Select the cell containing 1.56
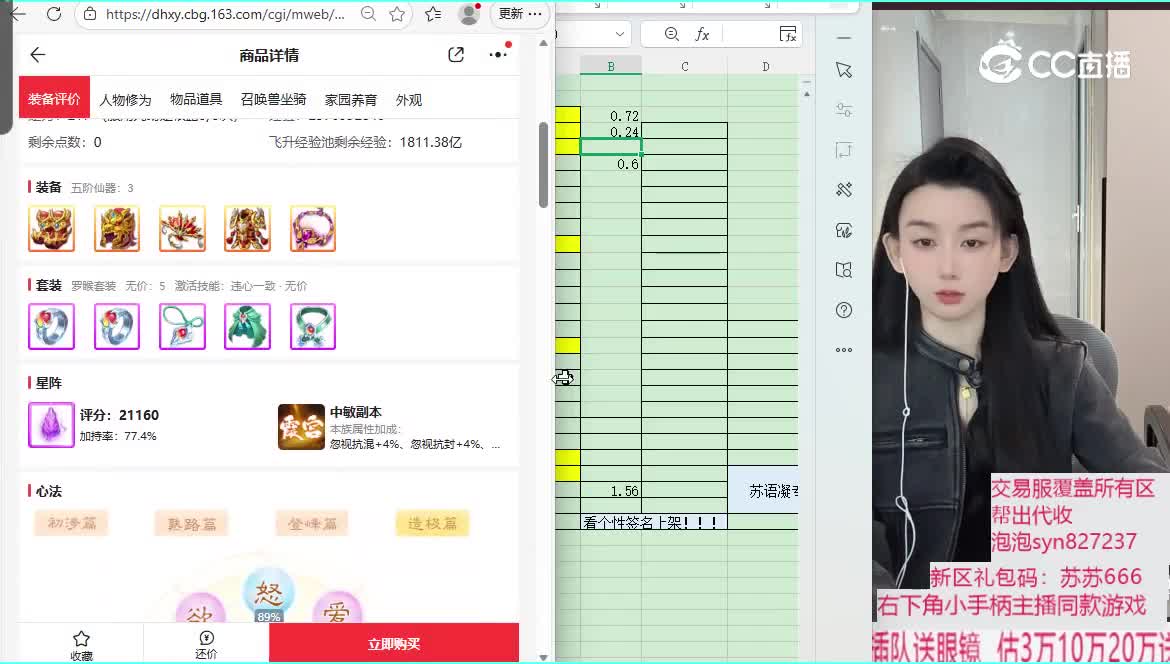Screen dimensions: 1170x664 pos(611,490)
